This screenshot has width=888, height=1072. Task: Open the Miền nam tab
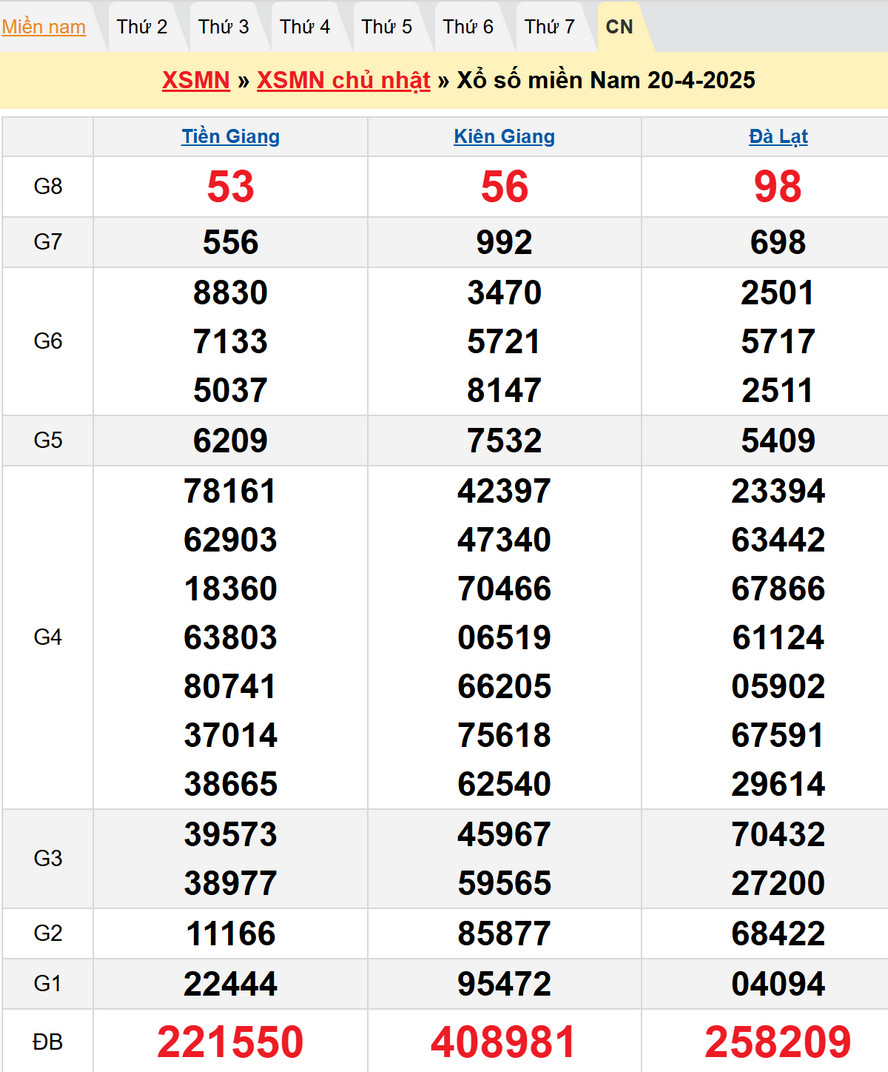pos(43,27)
